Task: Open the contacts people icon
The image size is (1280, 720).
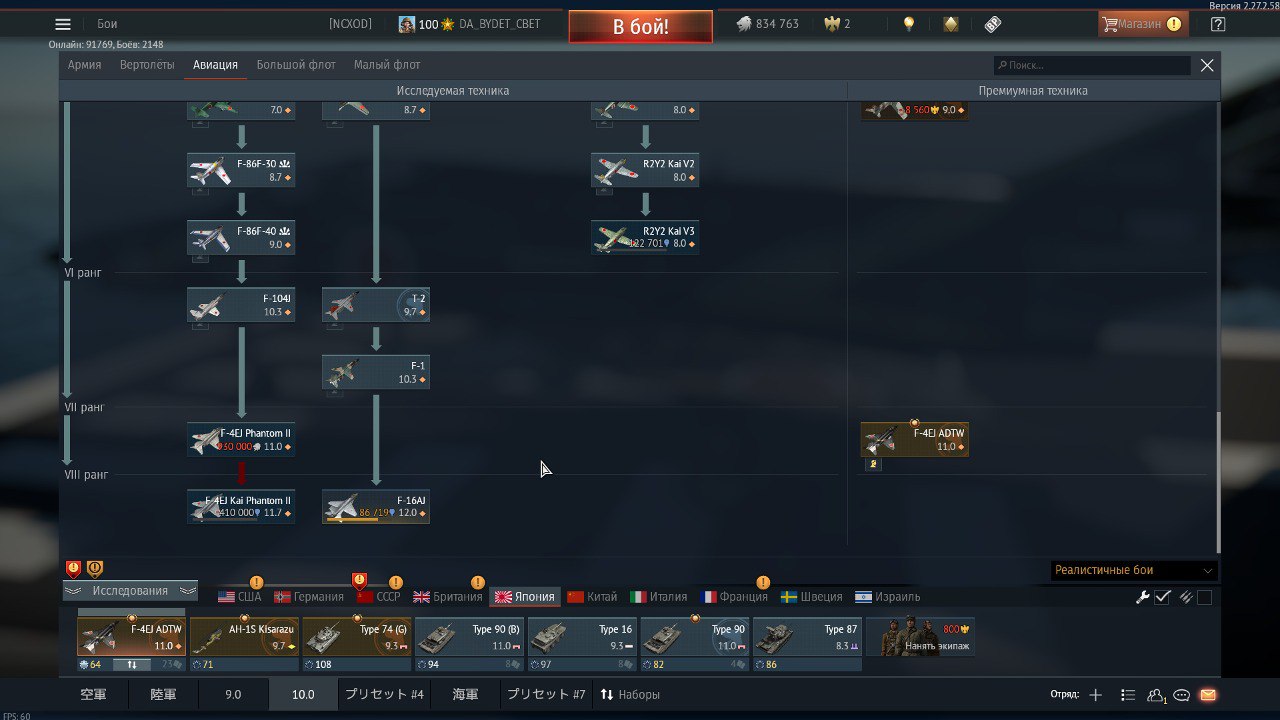Action: point(1156,695)
